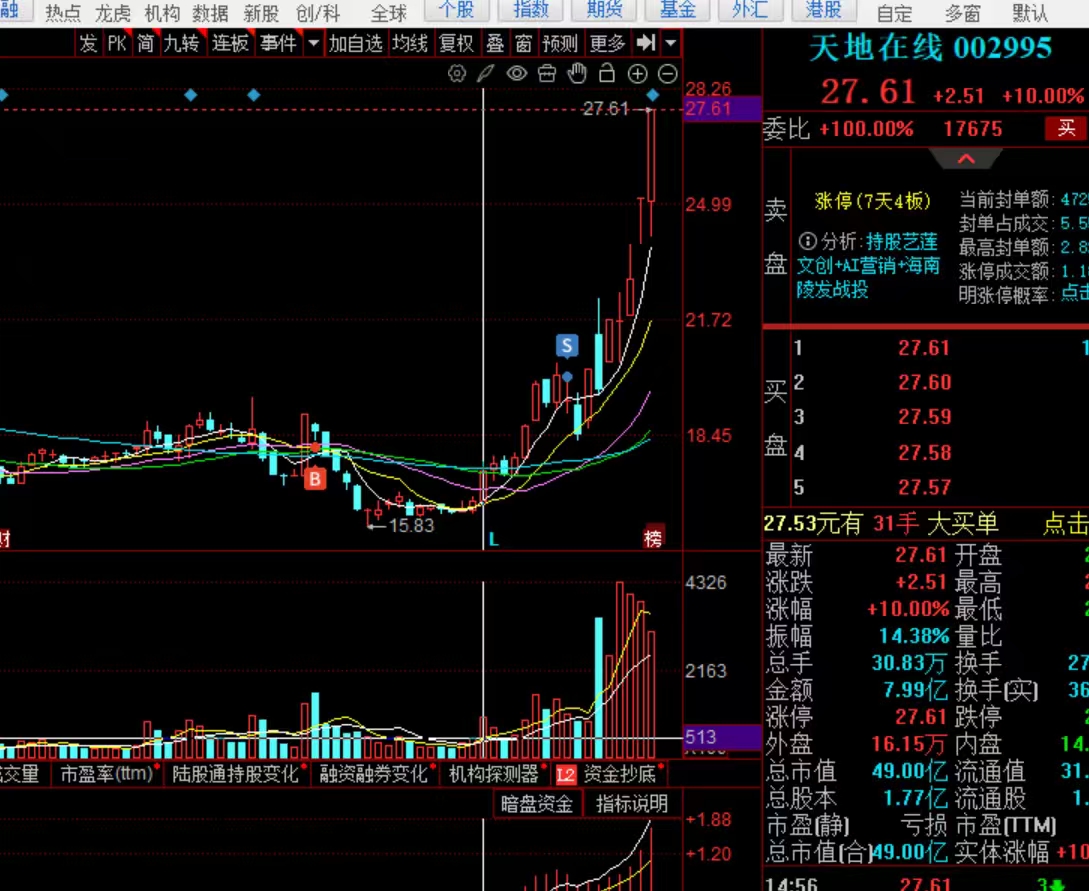Click the 简 toolbar item

coord(145,43)
